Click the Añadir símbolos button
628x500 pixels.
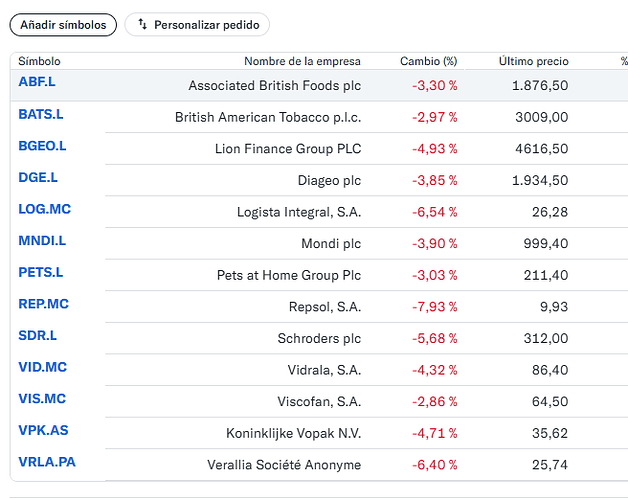[63, 25]
